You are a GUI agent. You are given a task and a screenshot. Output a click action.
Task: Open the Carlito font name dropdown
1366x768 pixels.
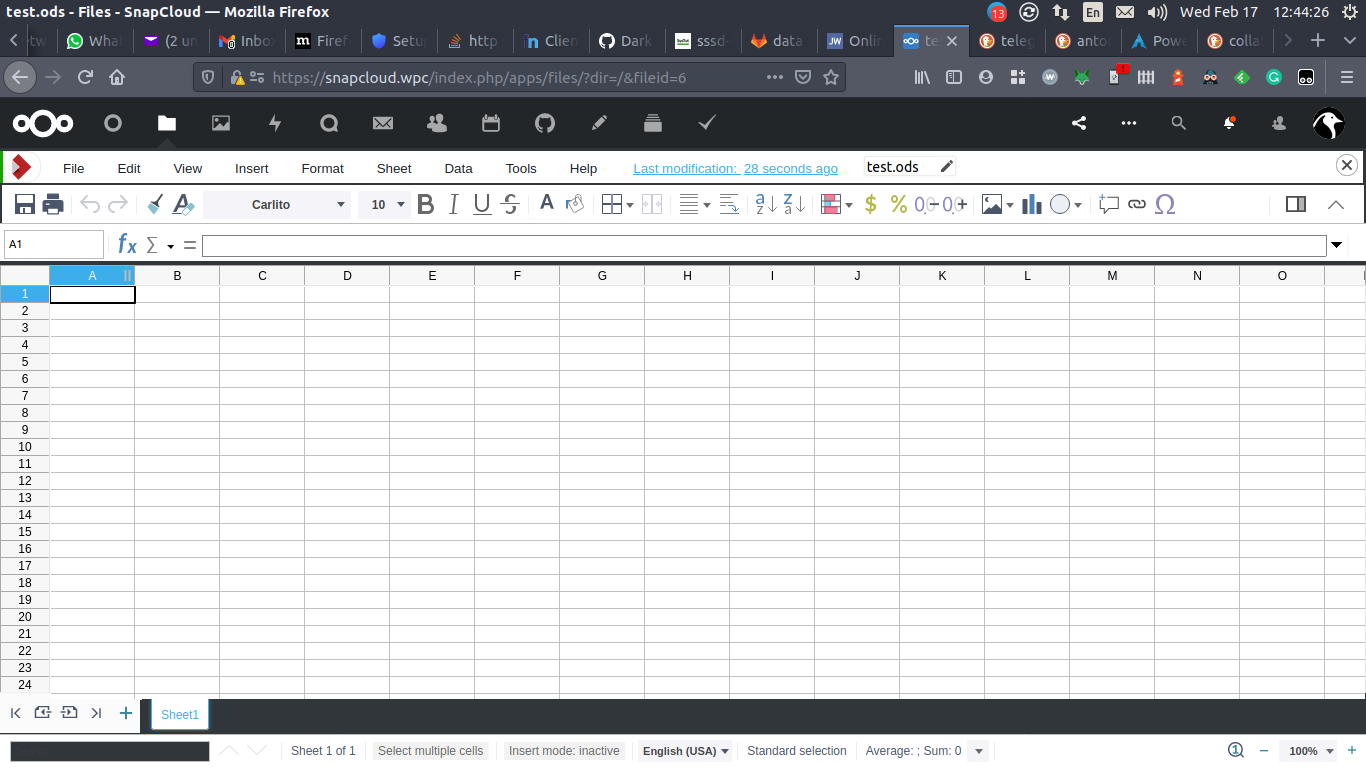pos(341,205)
